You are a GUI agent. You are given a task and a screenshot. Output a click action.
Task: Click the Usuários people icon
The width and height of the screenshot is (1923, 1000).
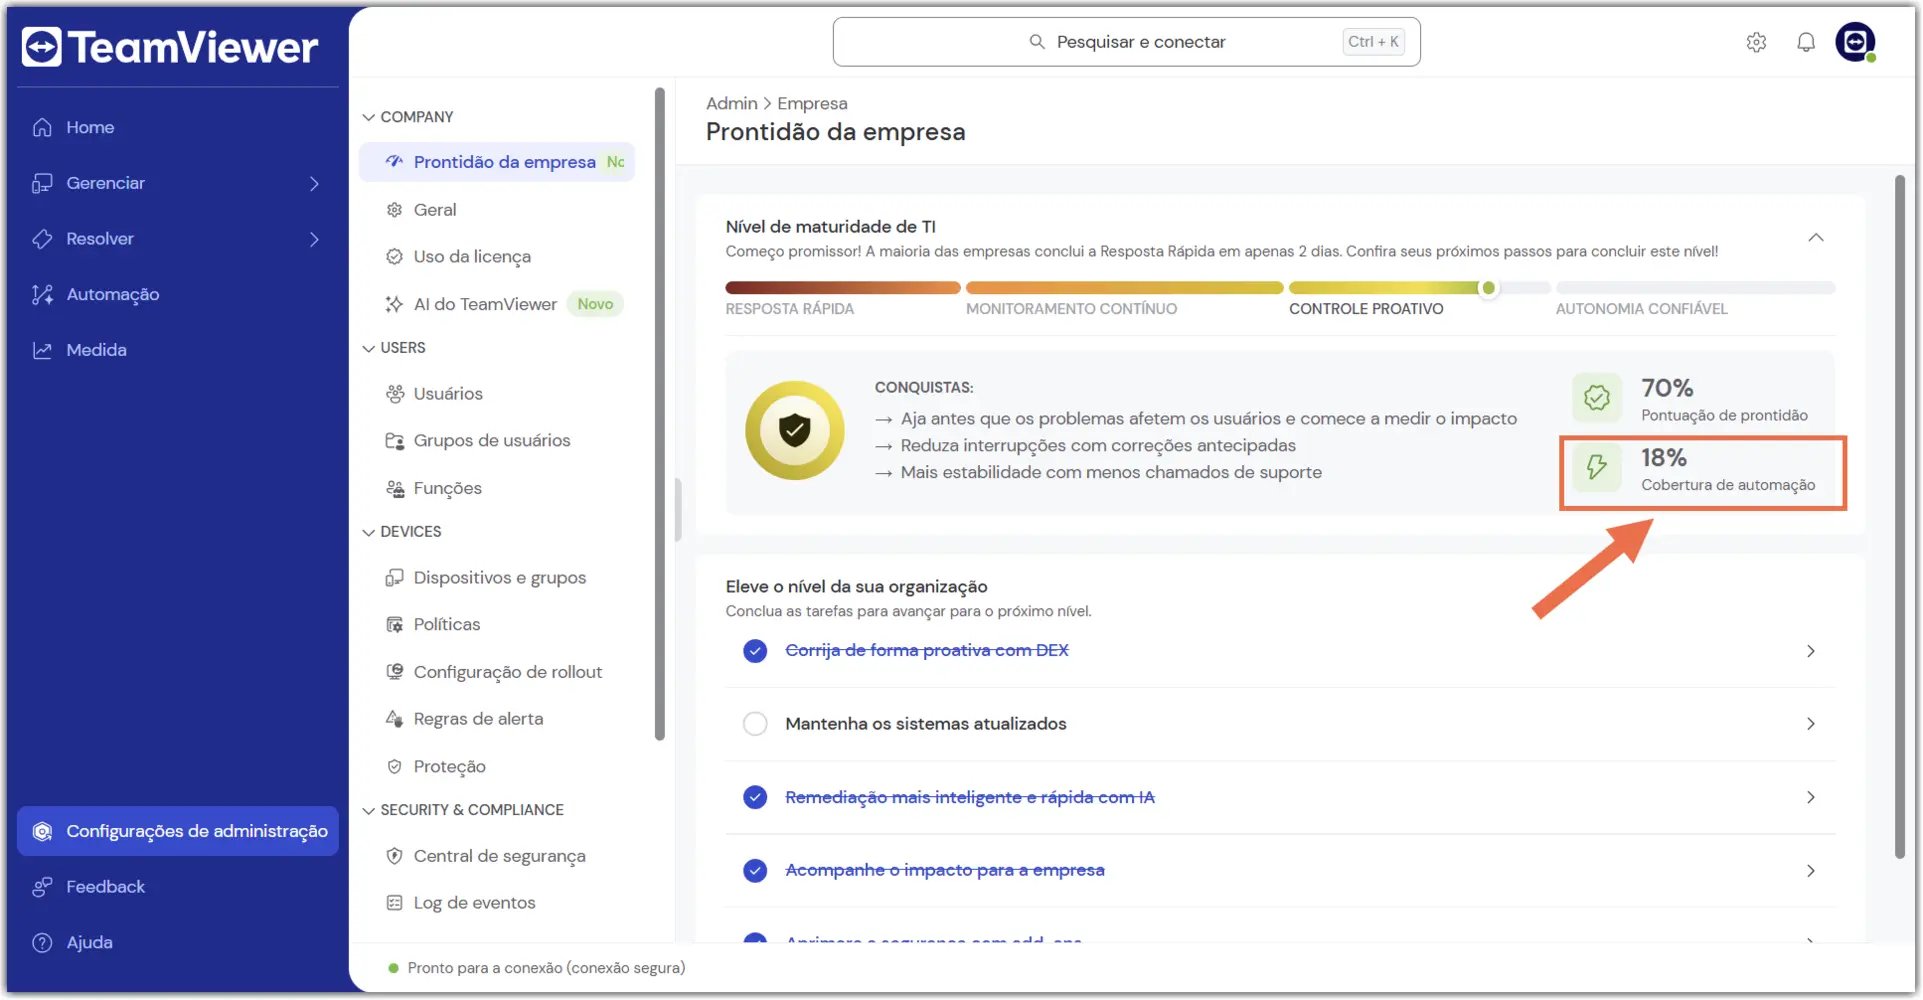click(x=394, y=394)
